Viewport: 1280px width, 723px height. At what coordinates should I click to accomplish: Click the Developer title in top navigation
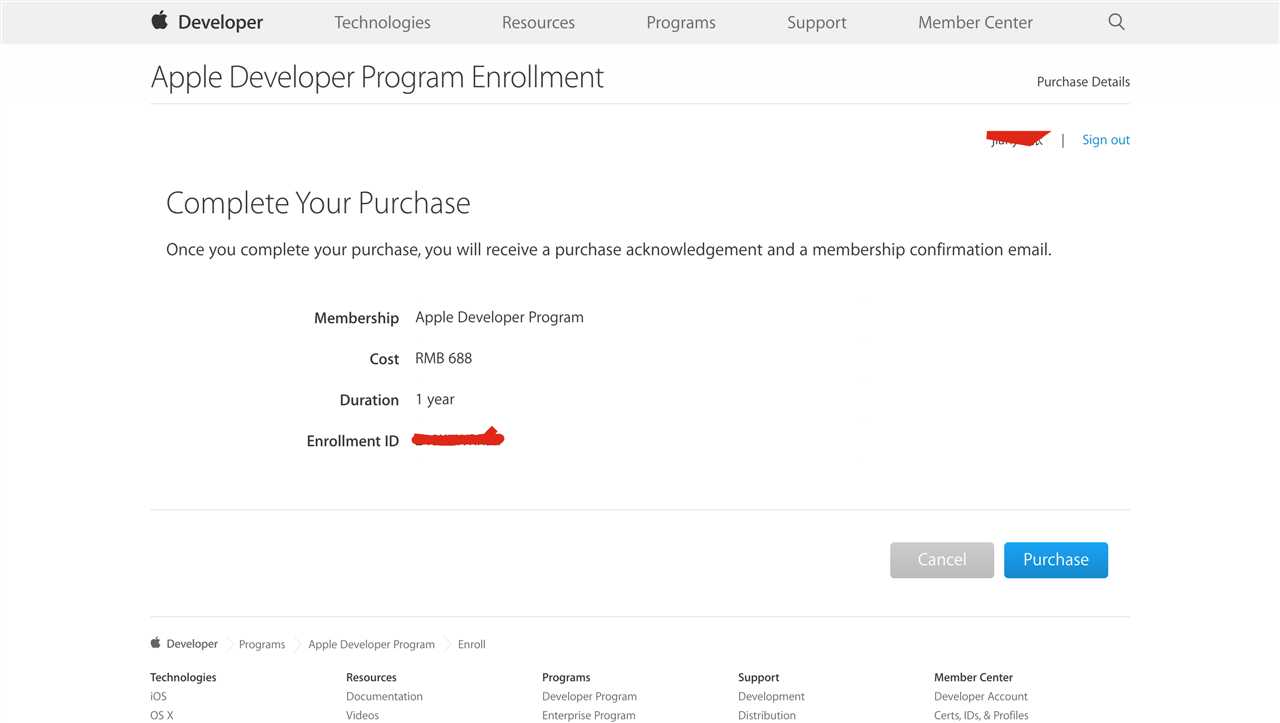(x=220, y=22)
